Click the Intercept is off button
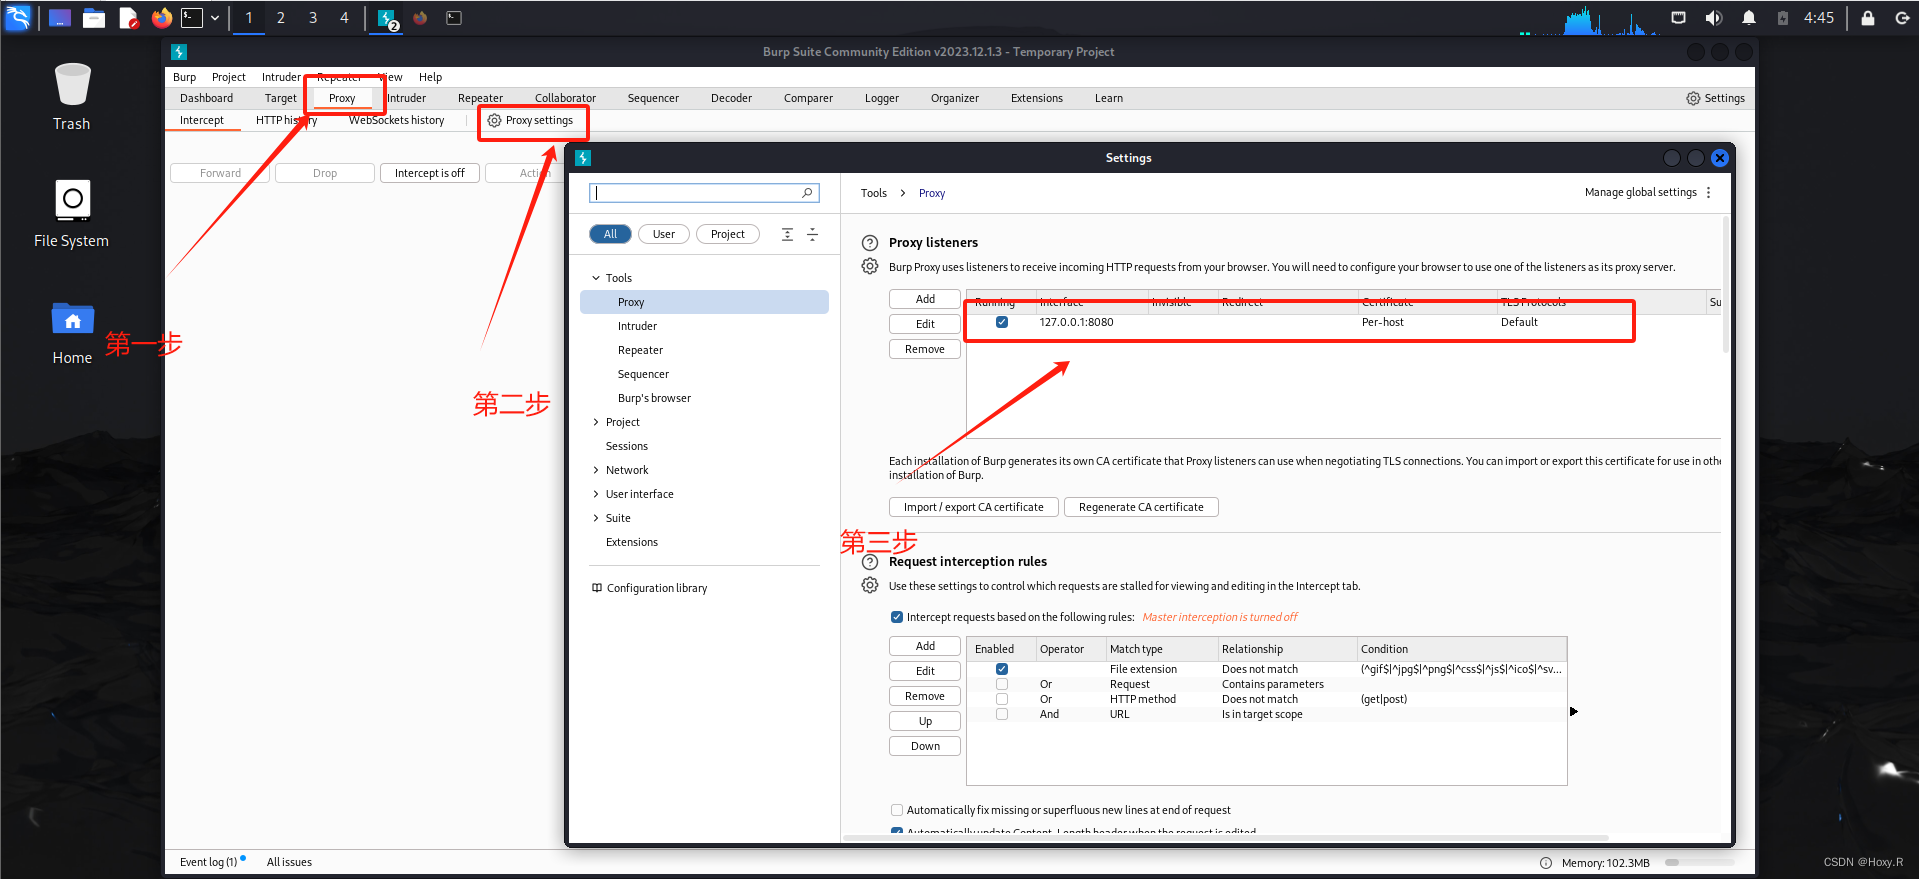 coord(429,173)
